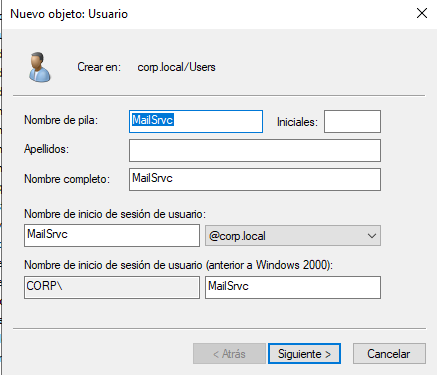Focus the user logon name field beside @corp.local
Viewport: 437px width, 375px height.
coord(112,235)
